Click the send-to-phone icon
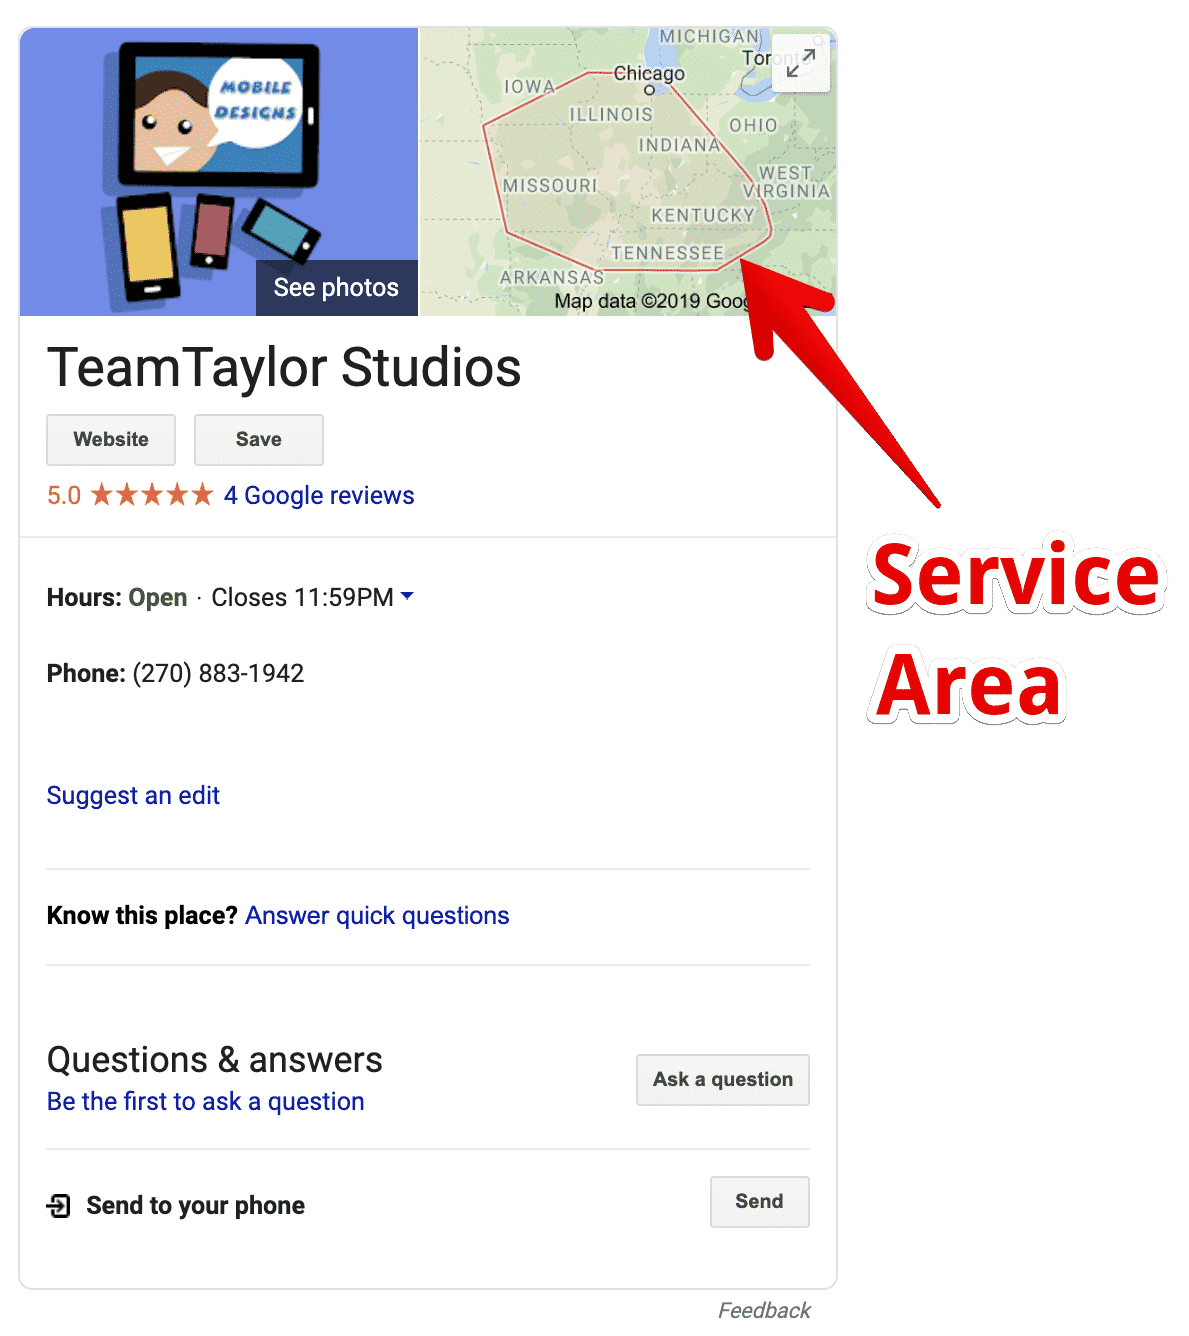The image size is (1189, 1336). click(x=59, y=1206)
